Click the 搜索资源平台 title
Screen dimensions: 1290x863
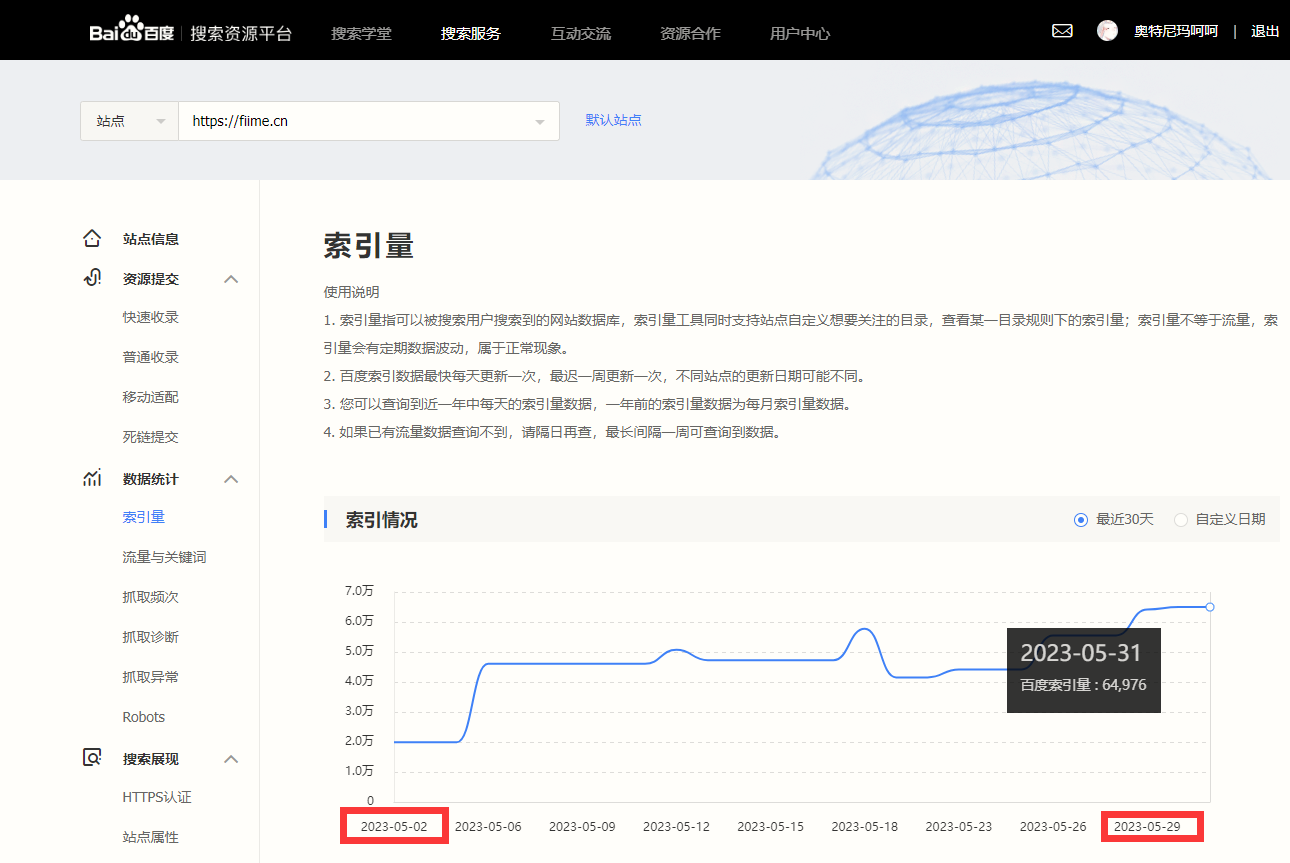click(x=241, y=33)
